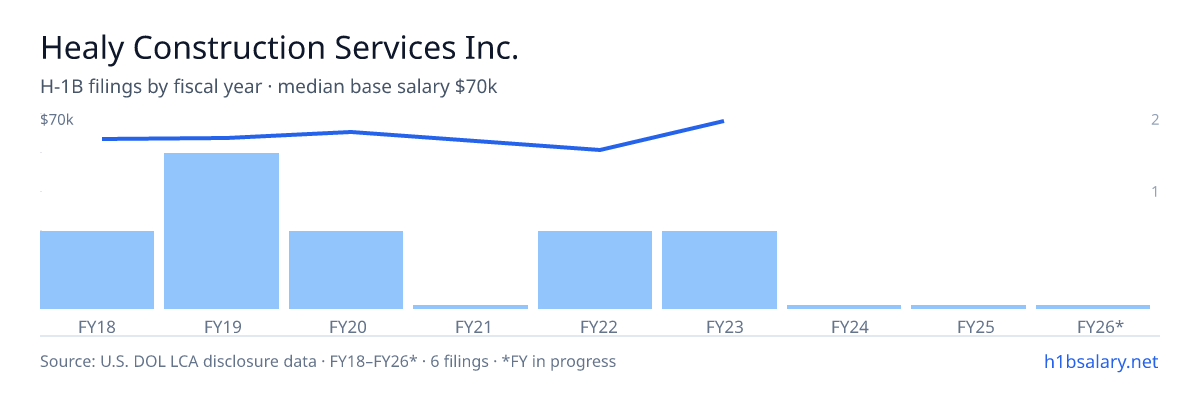Click the FY19 axis label
Viewport: 1200px width, 400px height.
221,327
